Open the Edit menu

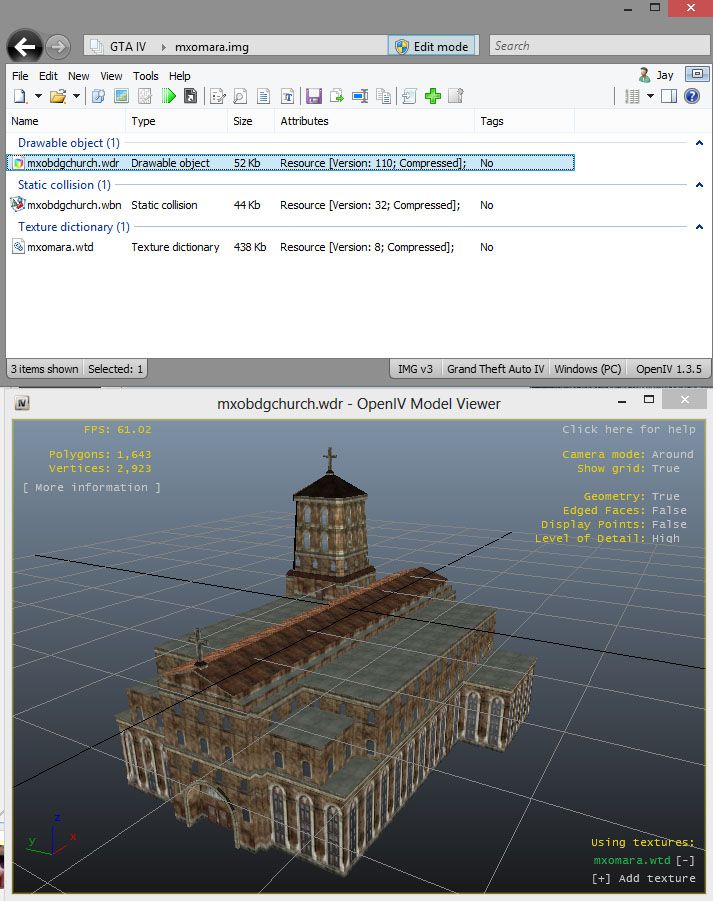(x=48, y=76)
